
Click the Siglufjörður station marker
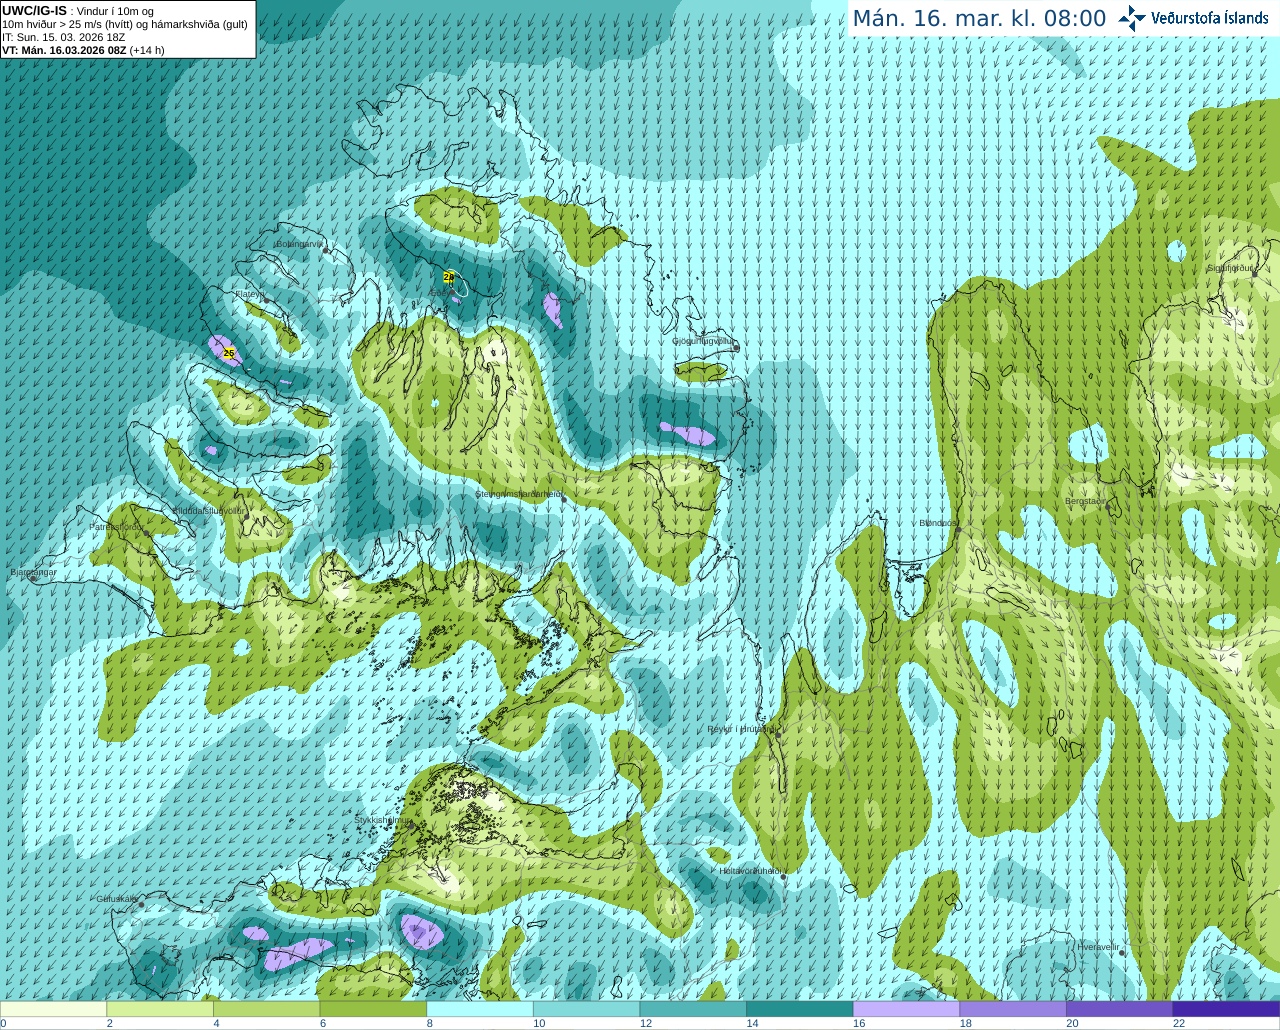coord(1257,273)
